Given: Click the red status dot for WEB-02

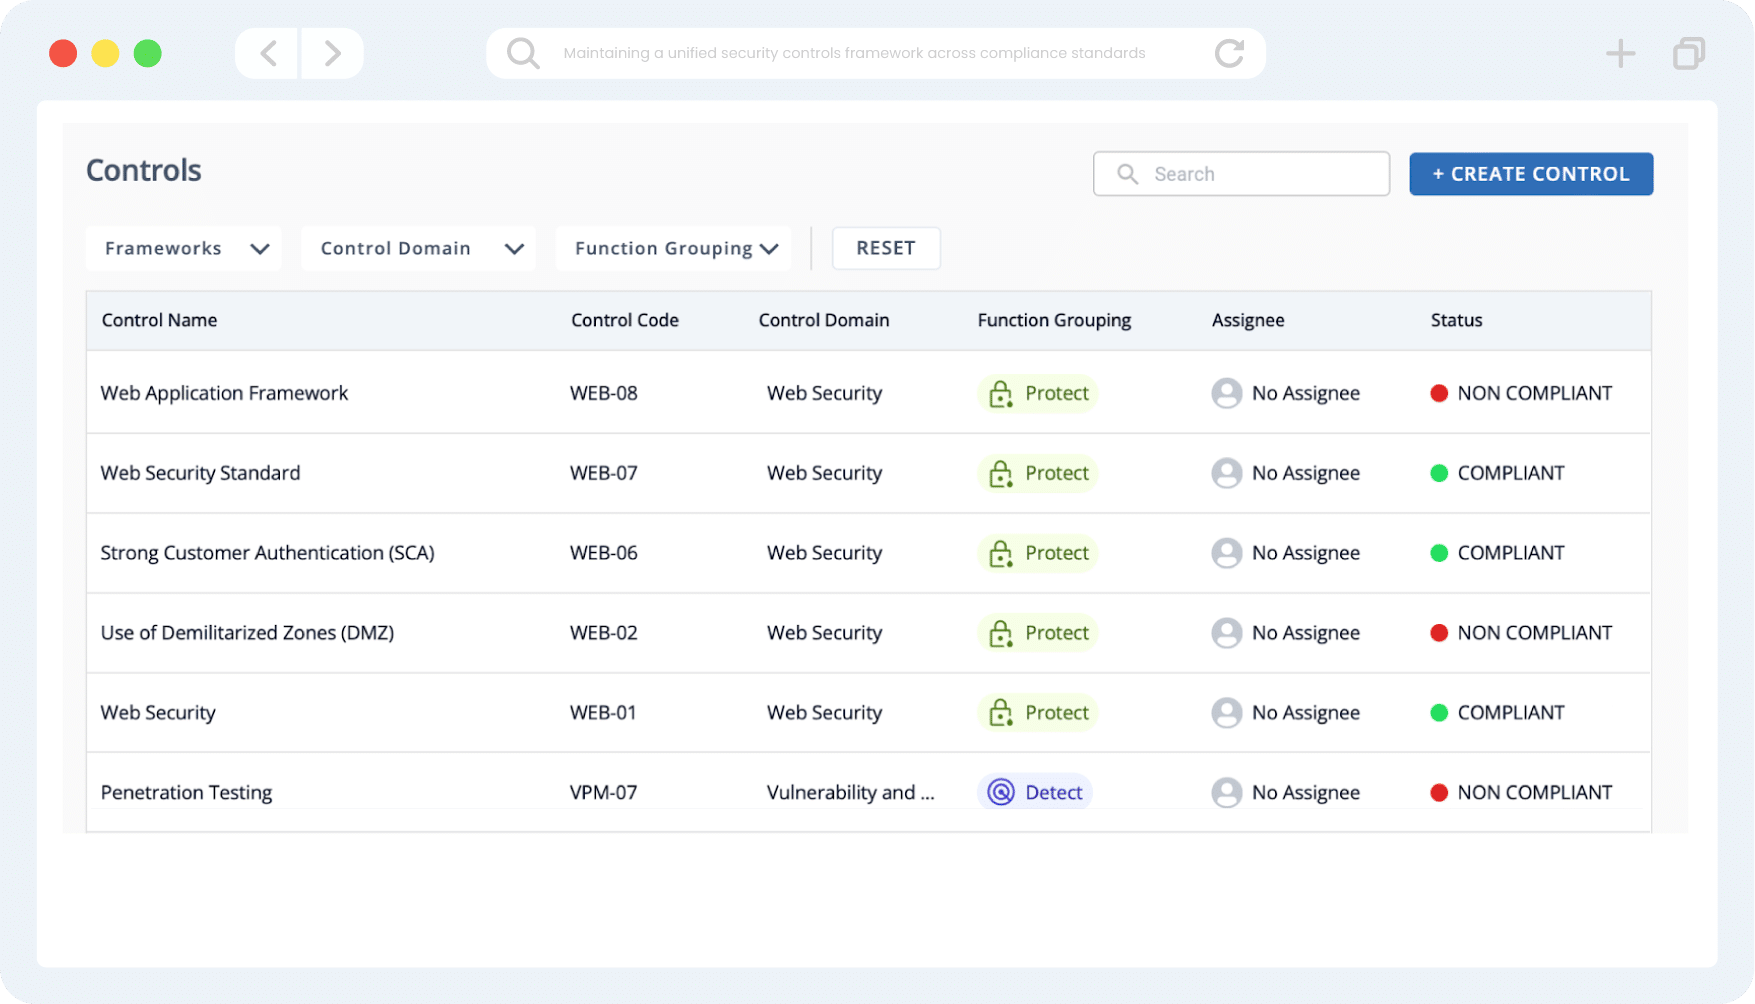Looking at the screenshot, I should point(1439,633).
